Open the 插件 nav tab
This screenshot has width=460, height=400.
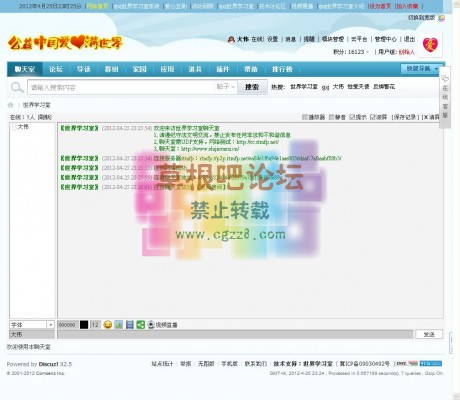click(223, 69)
